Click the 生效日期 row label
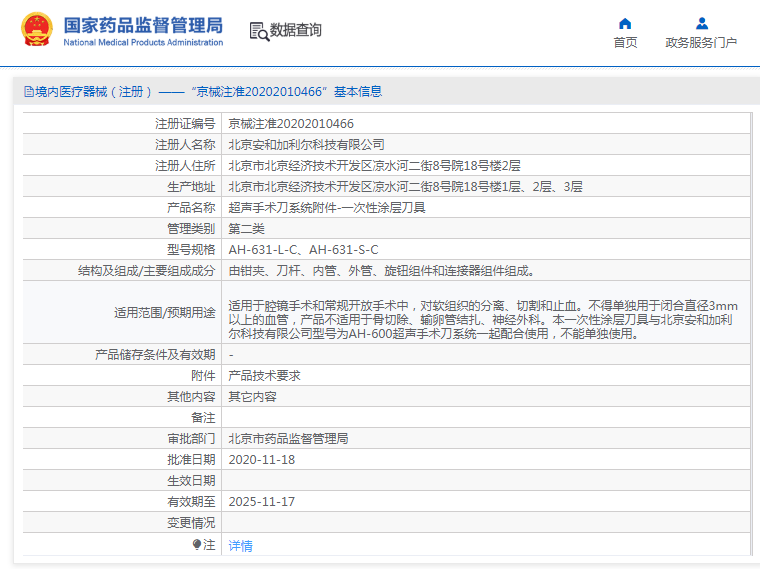Image resolution: width=760 pixels, height=569 pixels. [191, 481]
